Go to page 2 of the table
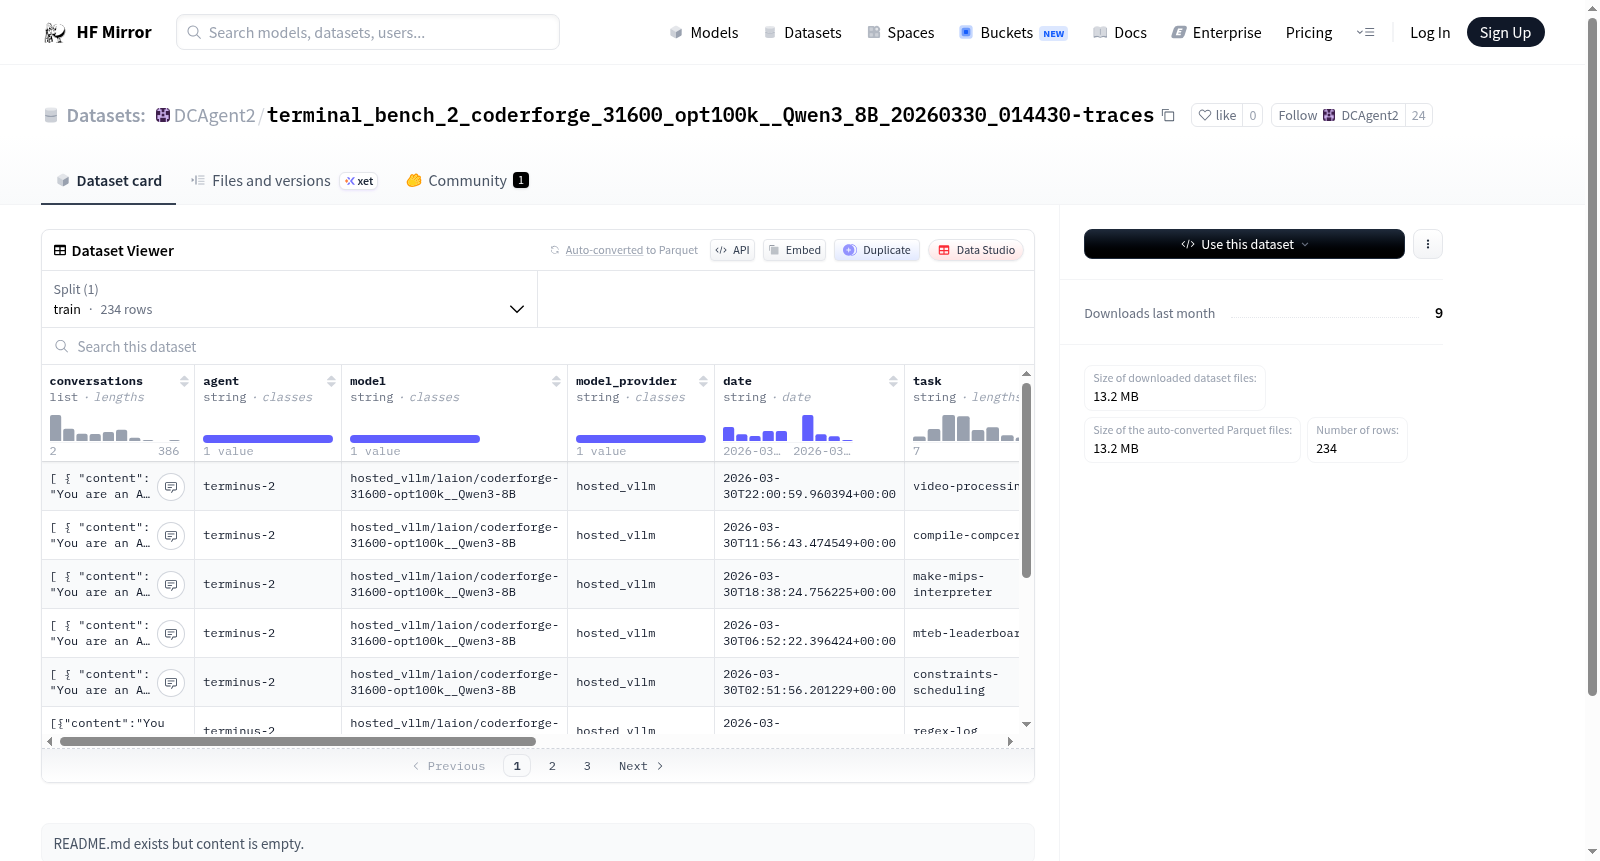Viewport: 1600px width, 861px height. coord(552,766)
